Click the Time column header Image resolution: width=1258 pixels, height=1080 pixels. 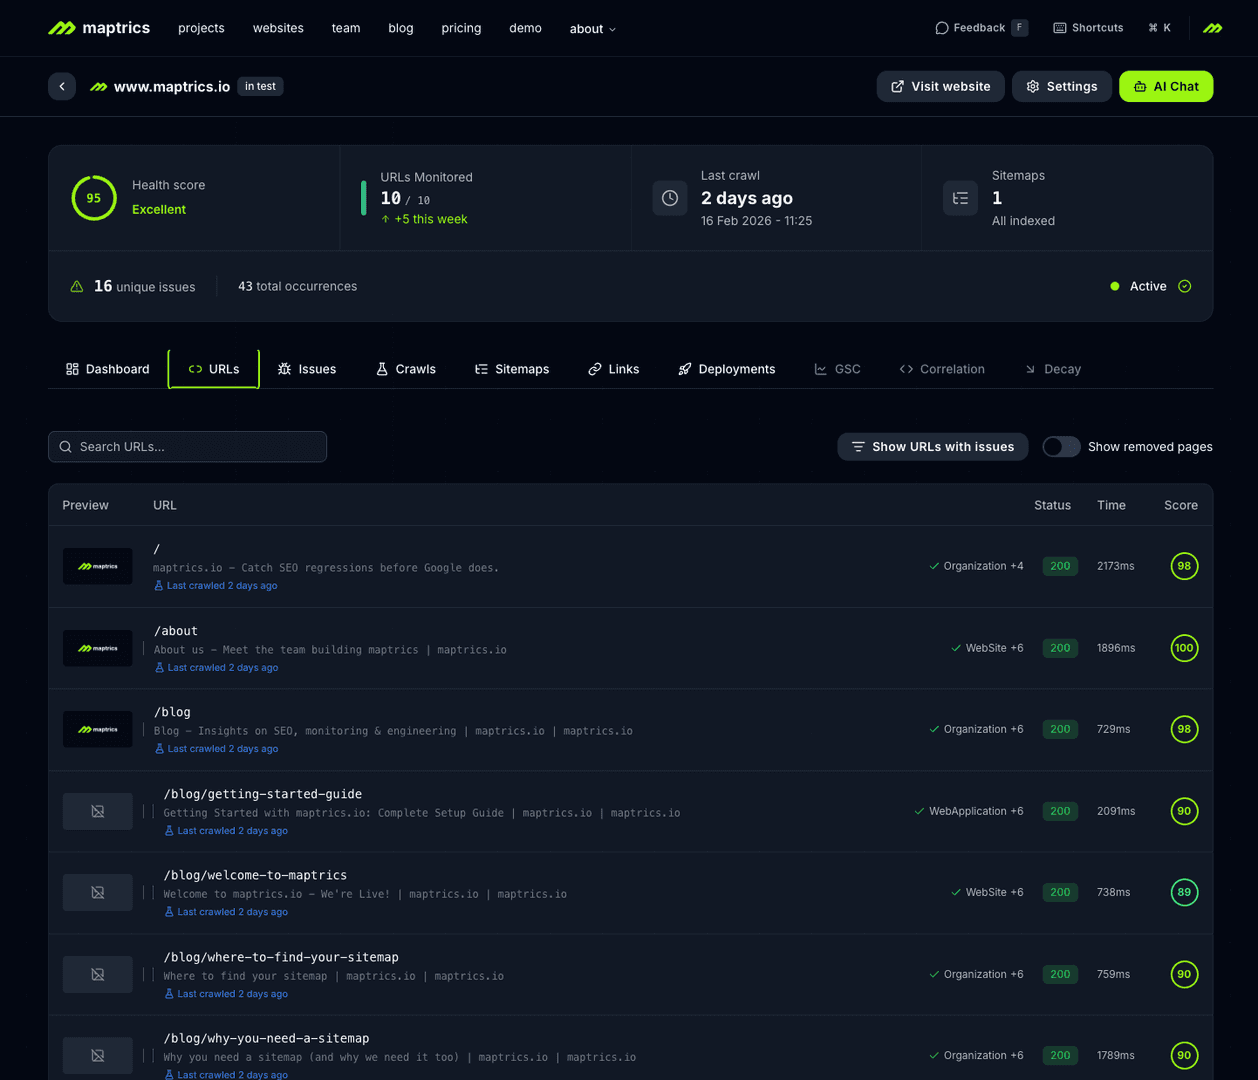tap(1111, 505)
